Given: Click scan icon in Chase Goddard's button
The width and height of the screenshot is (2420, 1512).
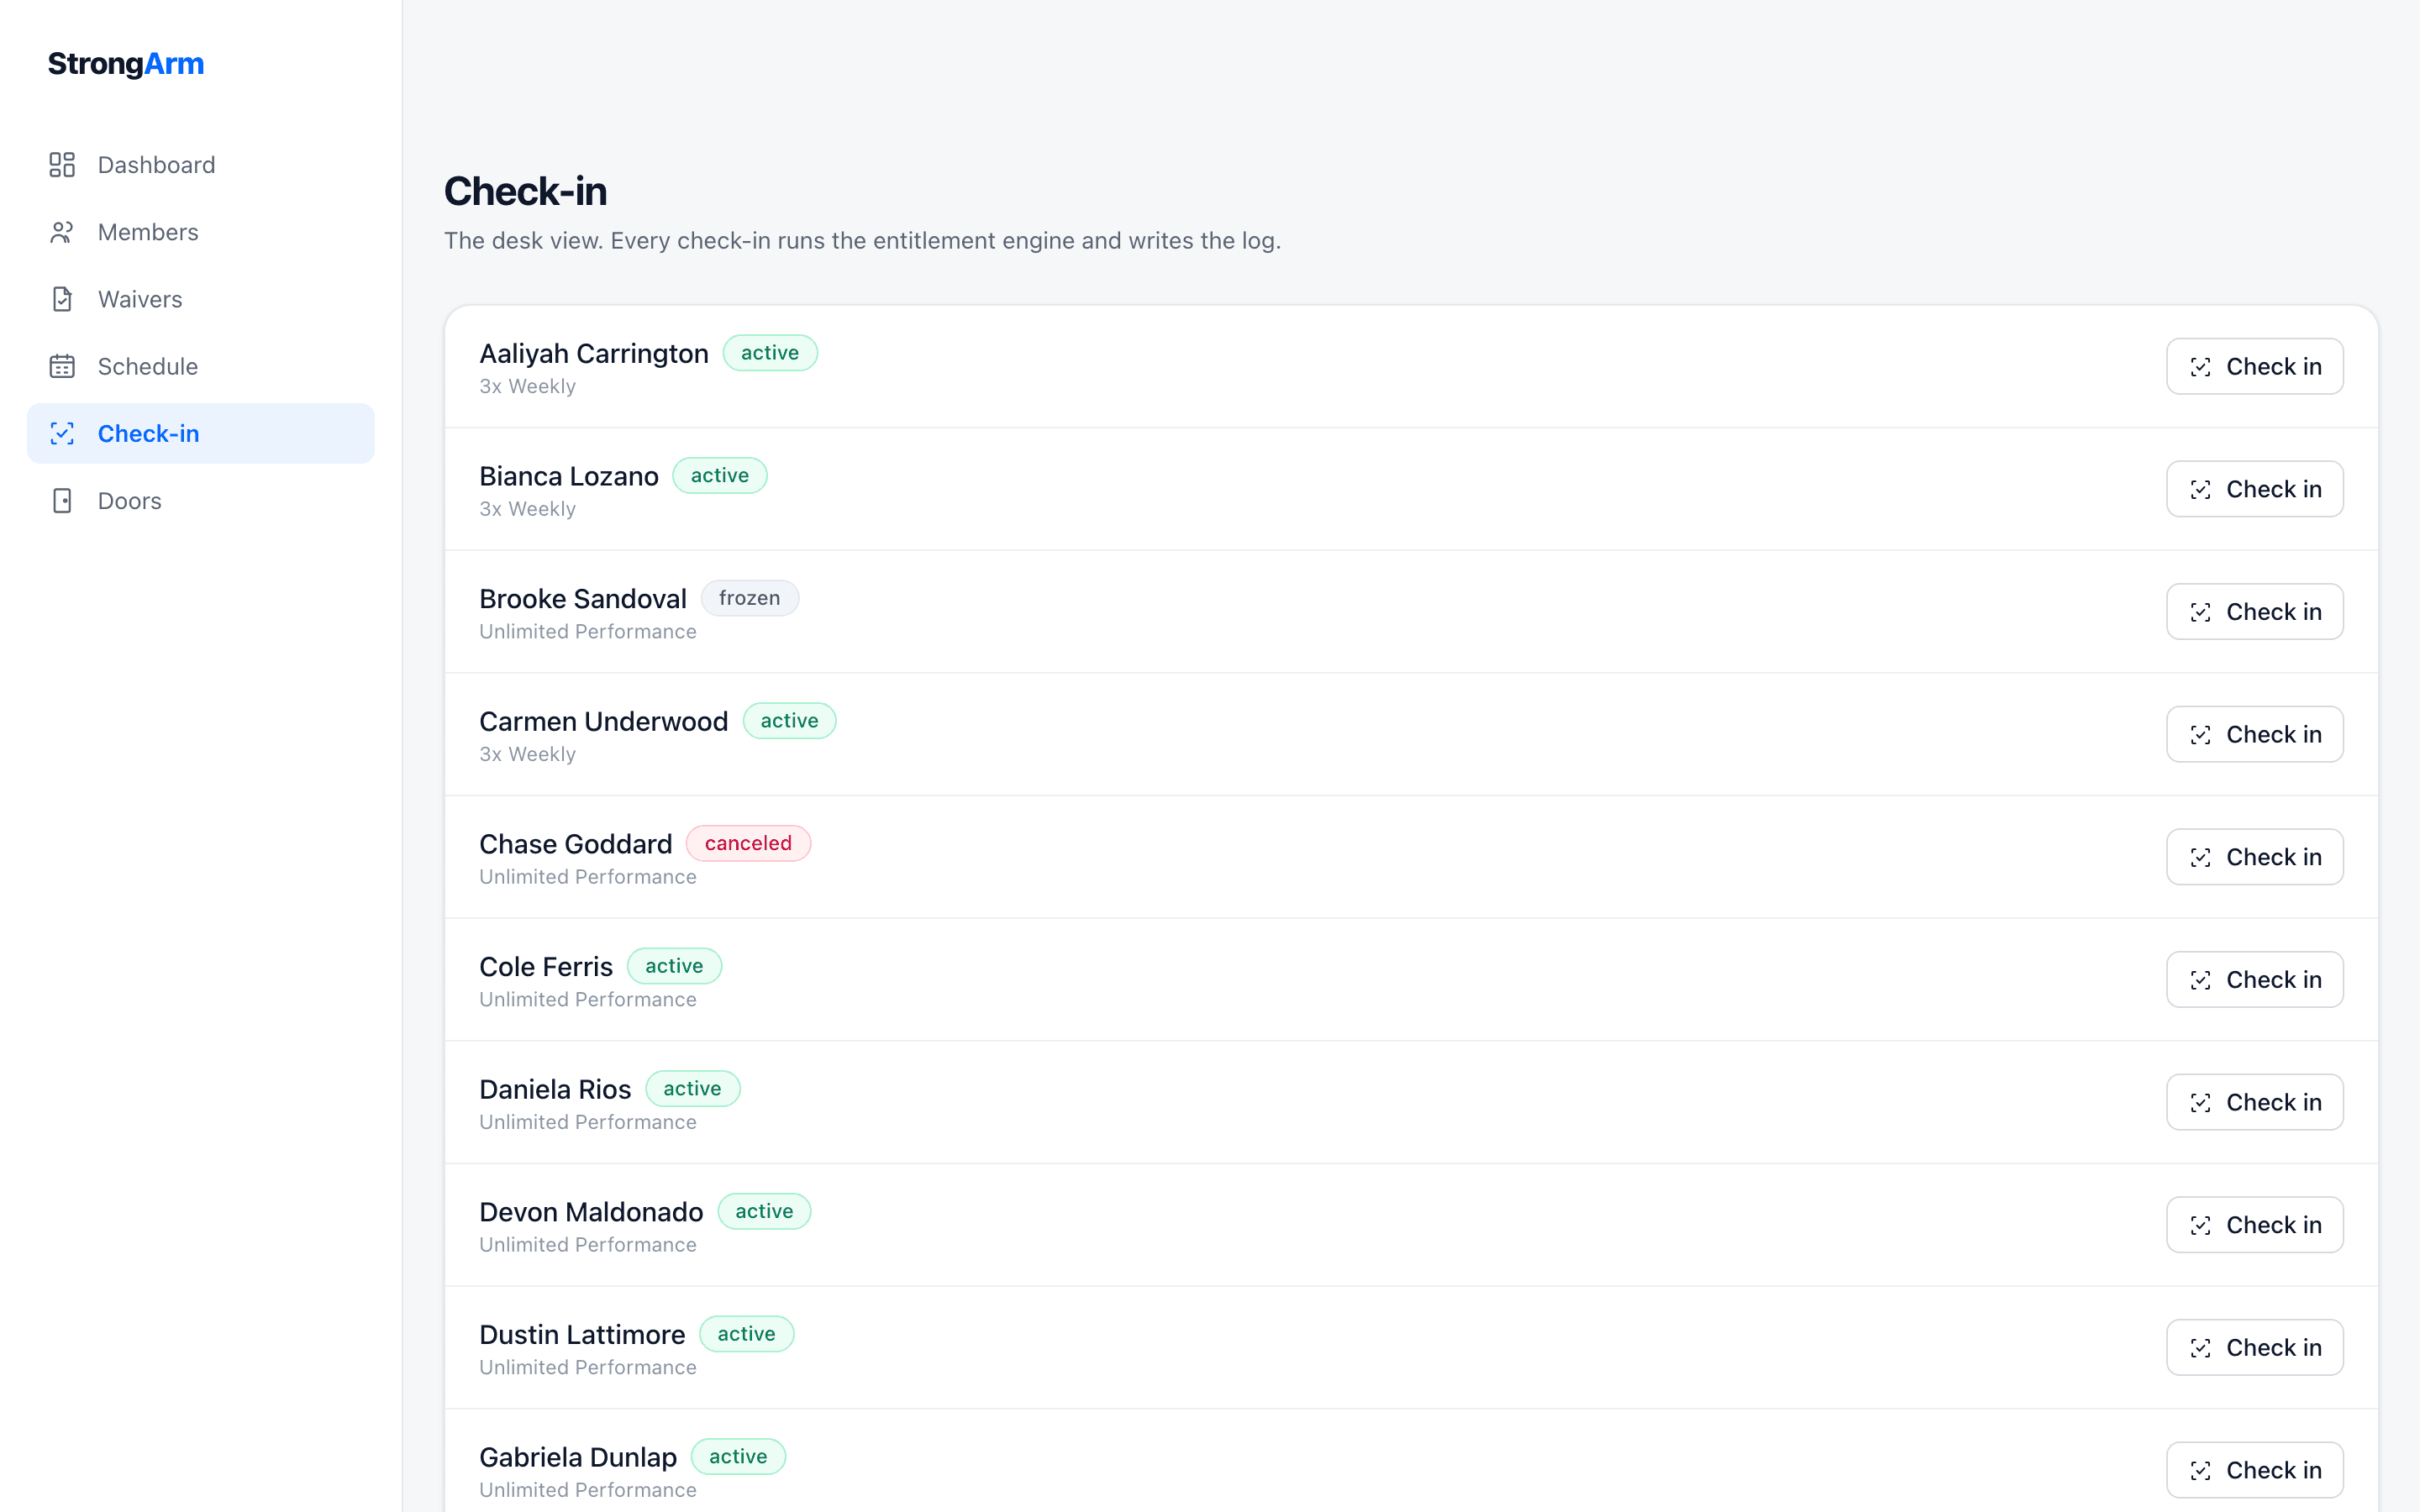Looking at the screenshot, I should pos(2200,857).
